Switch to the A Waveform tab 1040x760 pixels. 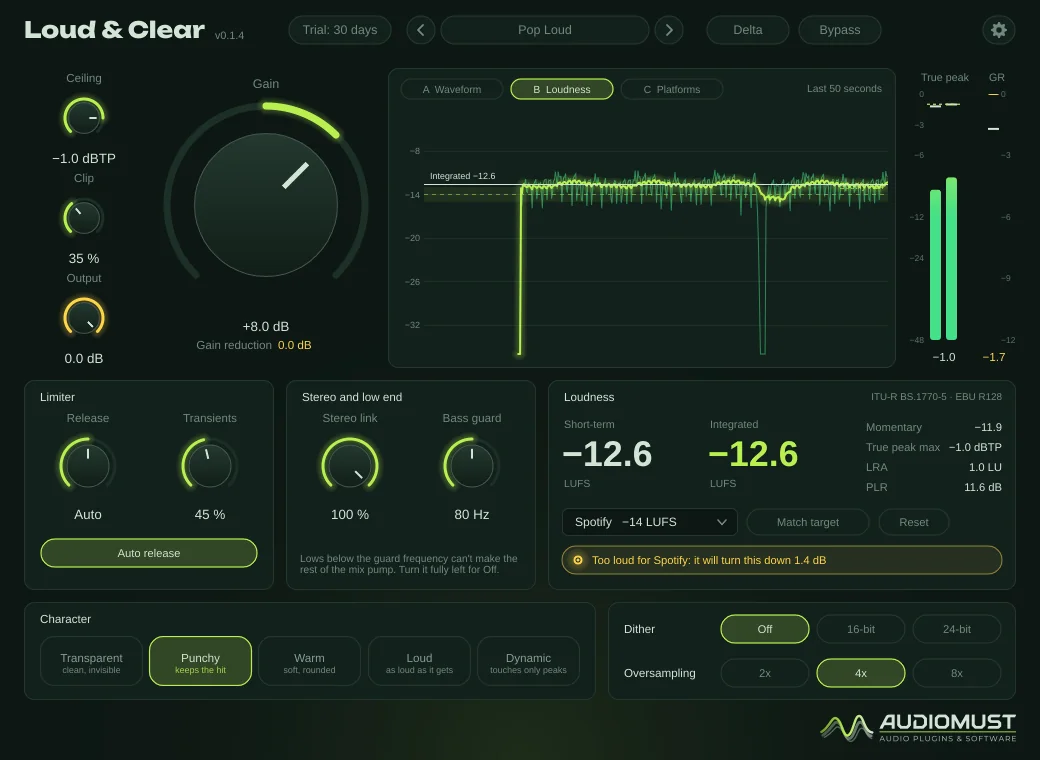[452, 90]
